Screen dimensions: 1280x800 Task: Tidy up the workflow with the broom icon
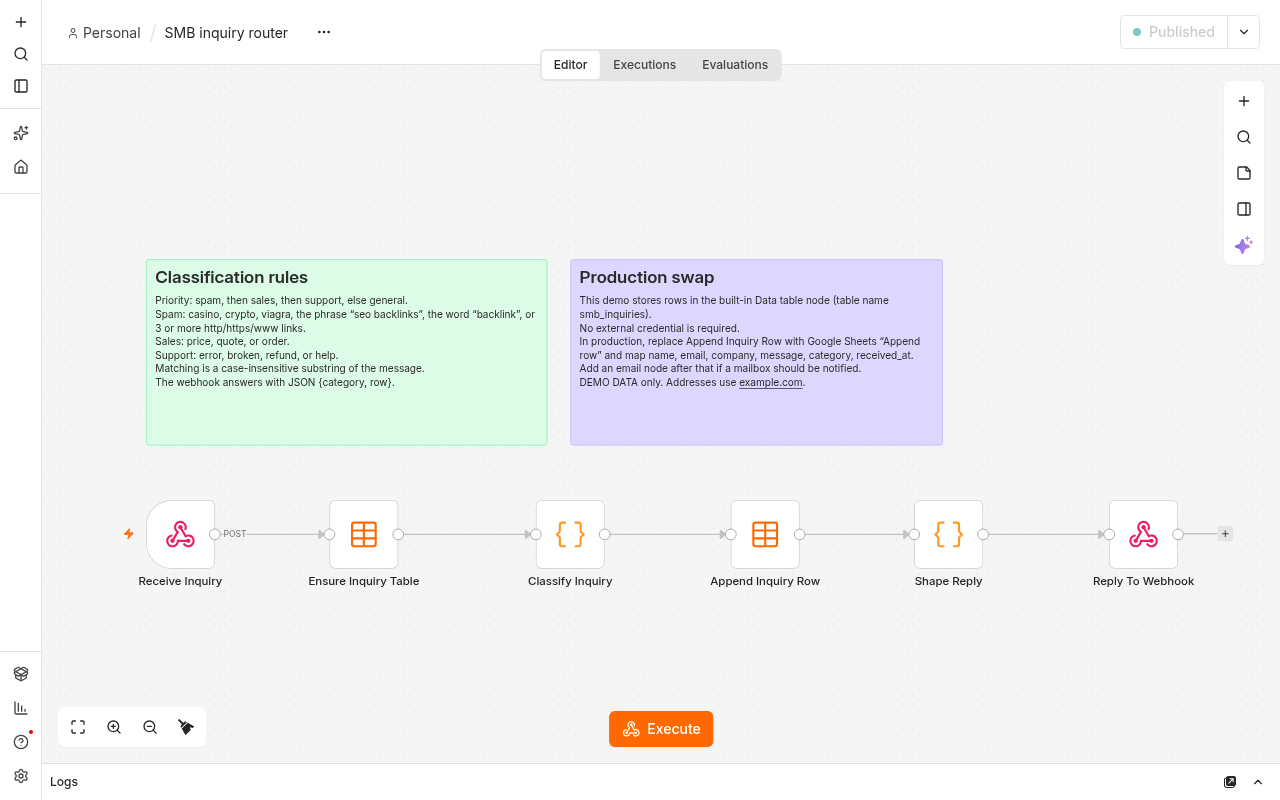click(186, 727)
